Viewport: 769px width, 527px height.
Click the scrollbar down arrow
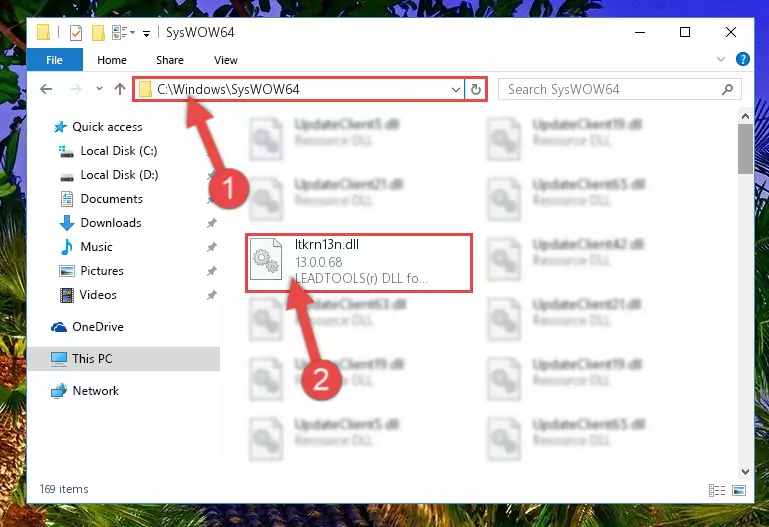(x=745, y=472)
